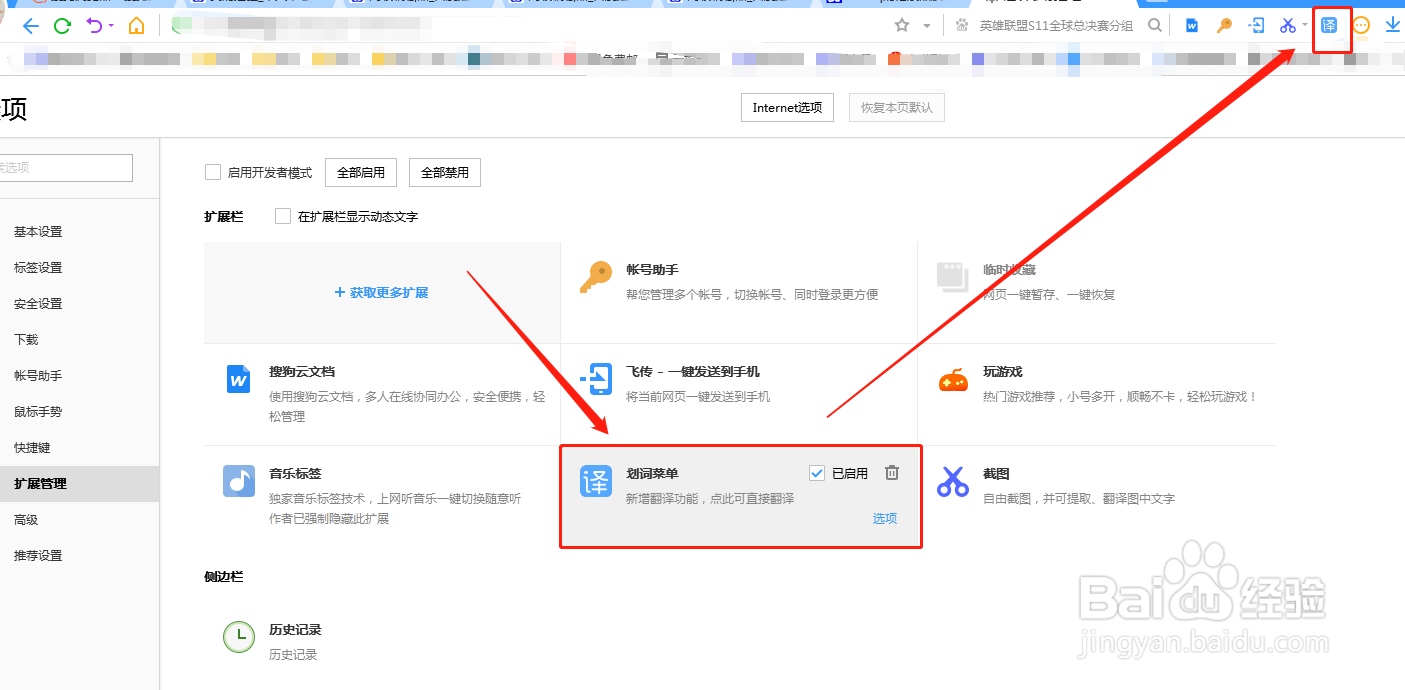Click the 临时收藏 extension title
This screenshot has height=690, width=1405.
(1009, 270)
